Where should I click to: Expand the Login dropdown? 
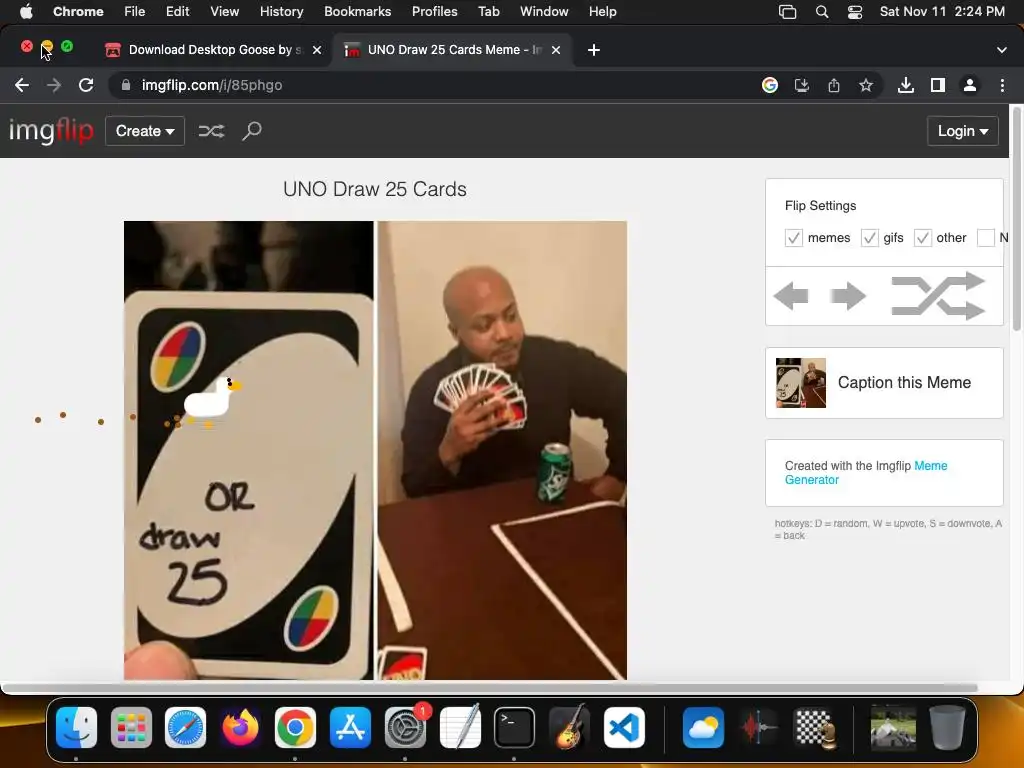(963, 131)
